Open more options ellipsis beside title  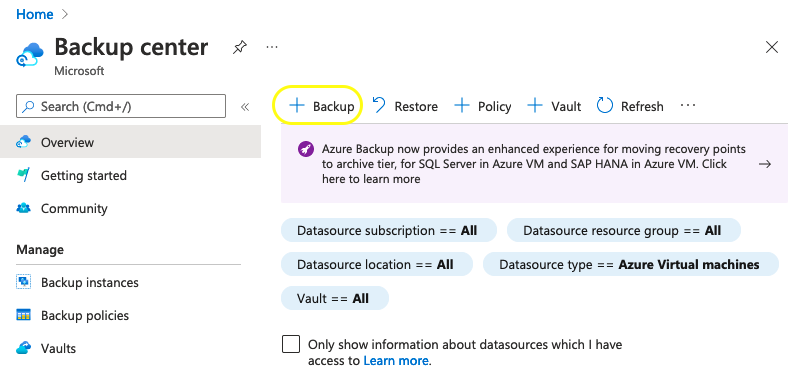272,47
